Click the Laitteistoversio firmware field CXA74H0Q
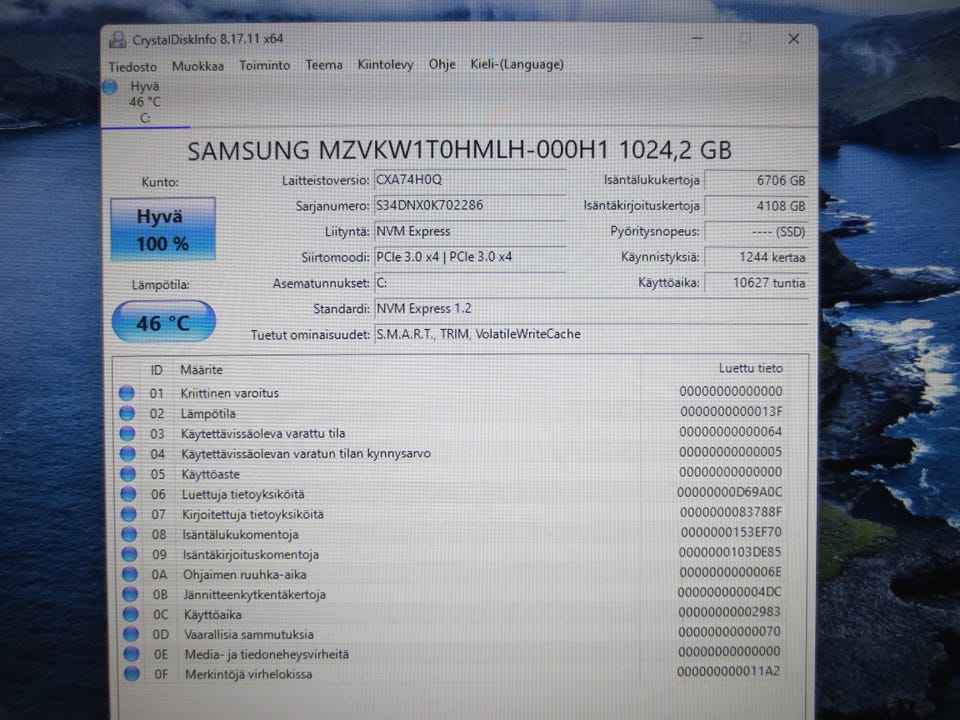The image size is (960, 720). (470, 180)
